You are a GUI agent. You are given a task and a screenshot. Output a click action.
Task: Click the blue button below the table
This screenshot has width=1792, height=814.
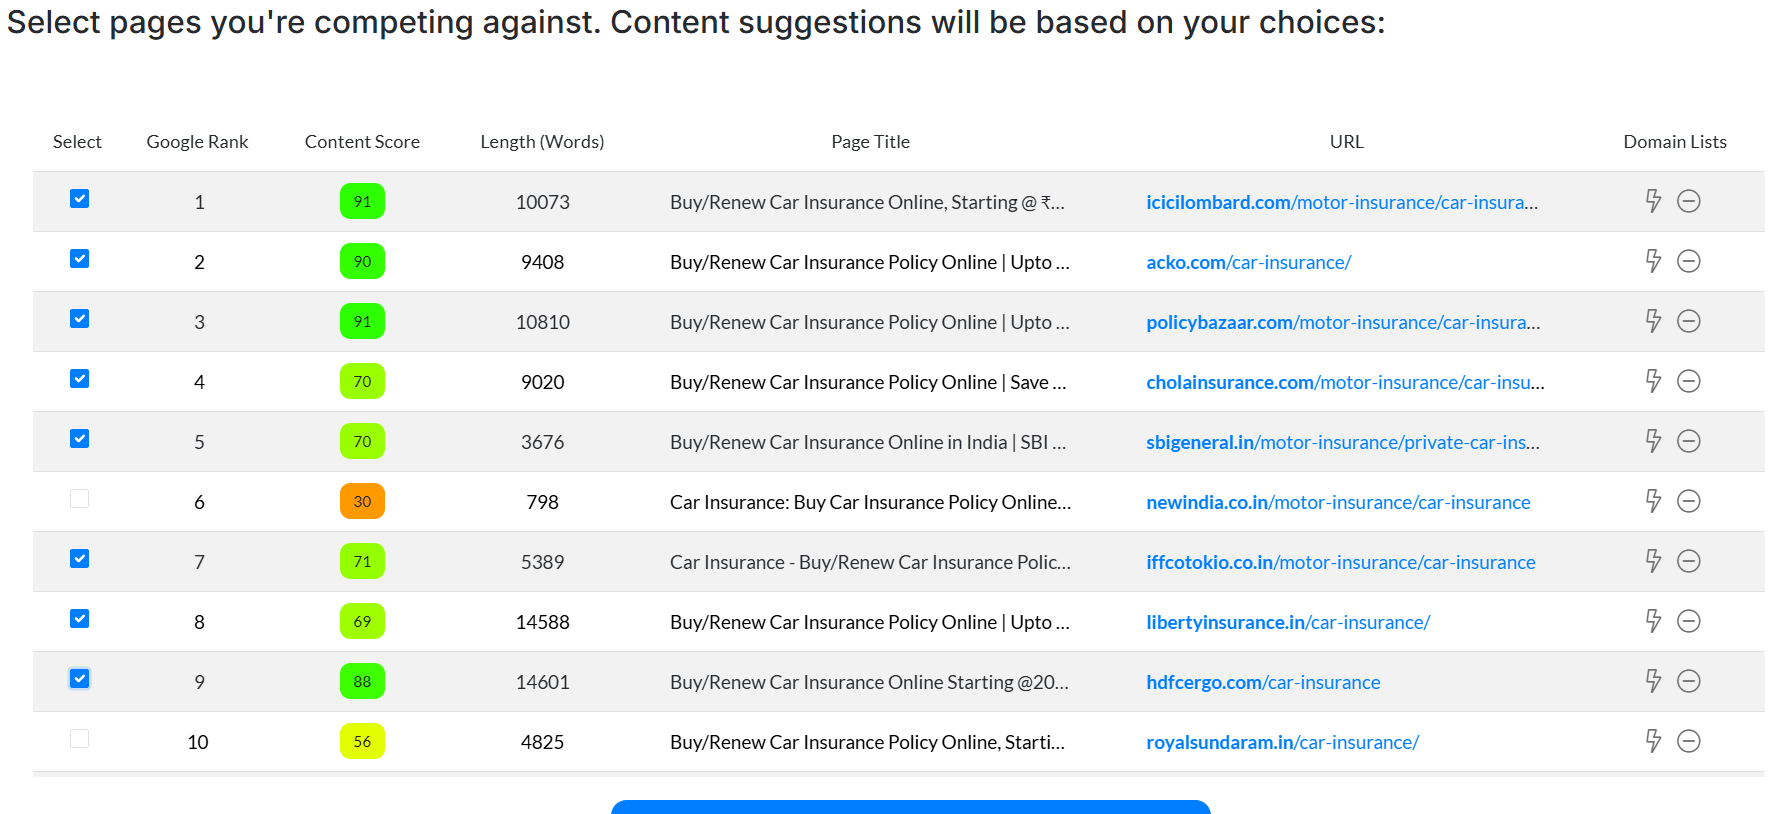910,806
